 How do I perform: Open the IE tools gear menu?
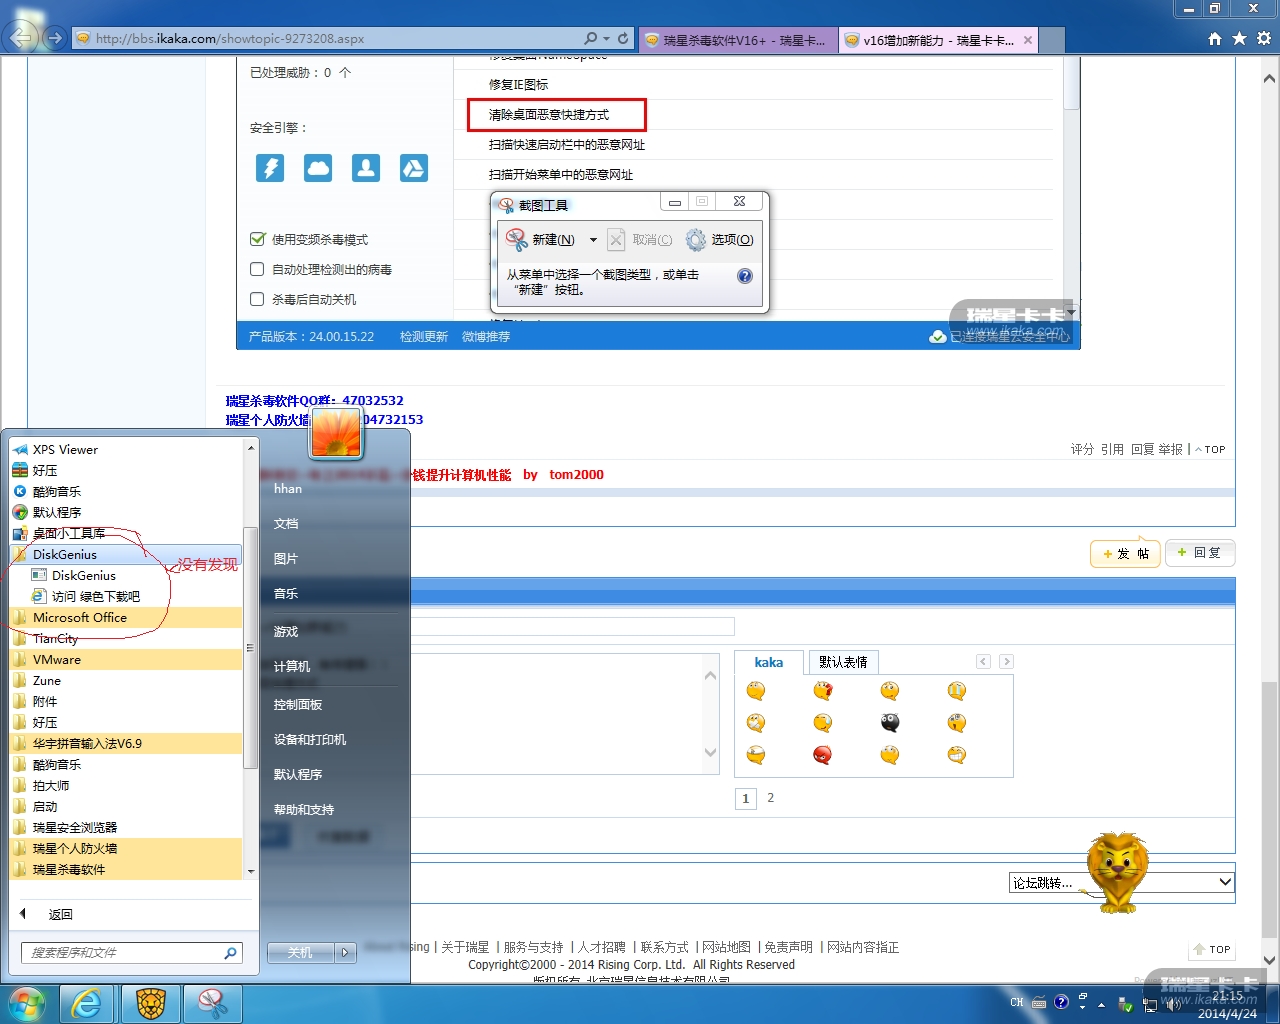(1264, 38)
